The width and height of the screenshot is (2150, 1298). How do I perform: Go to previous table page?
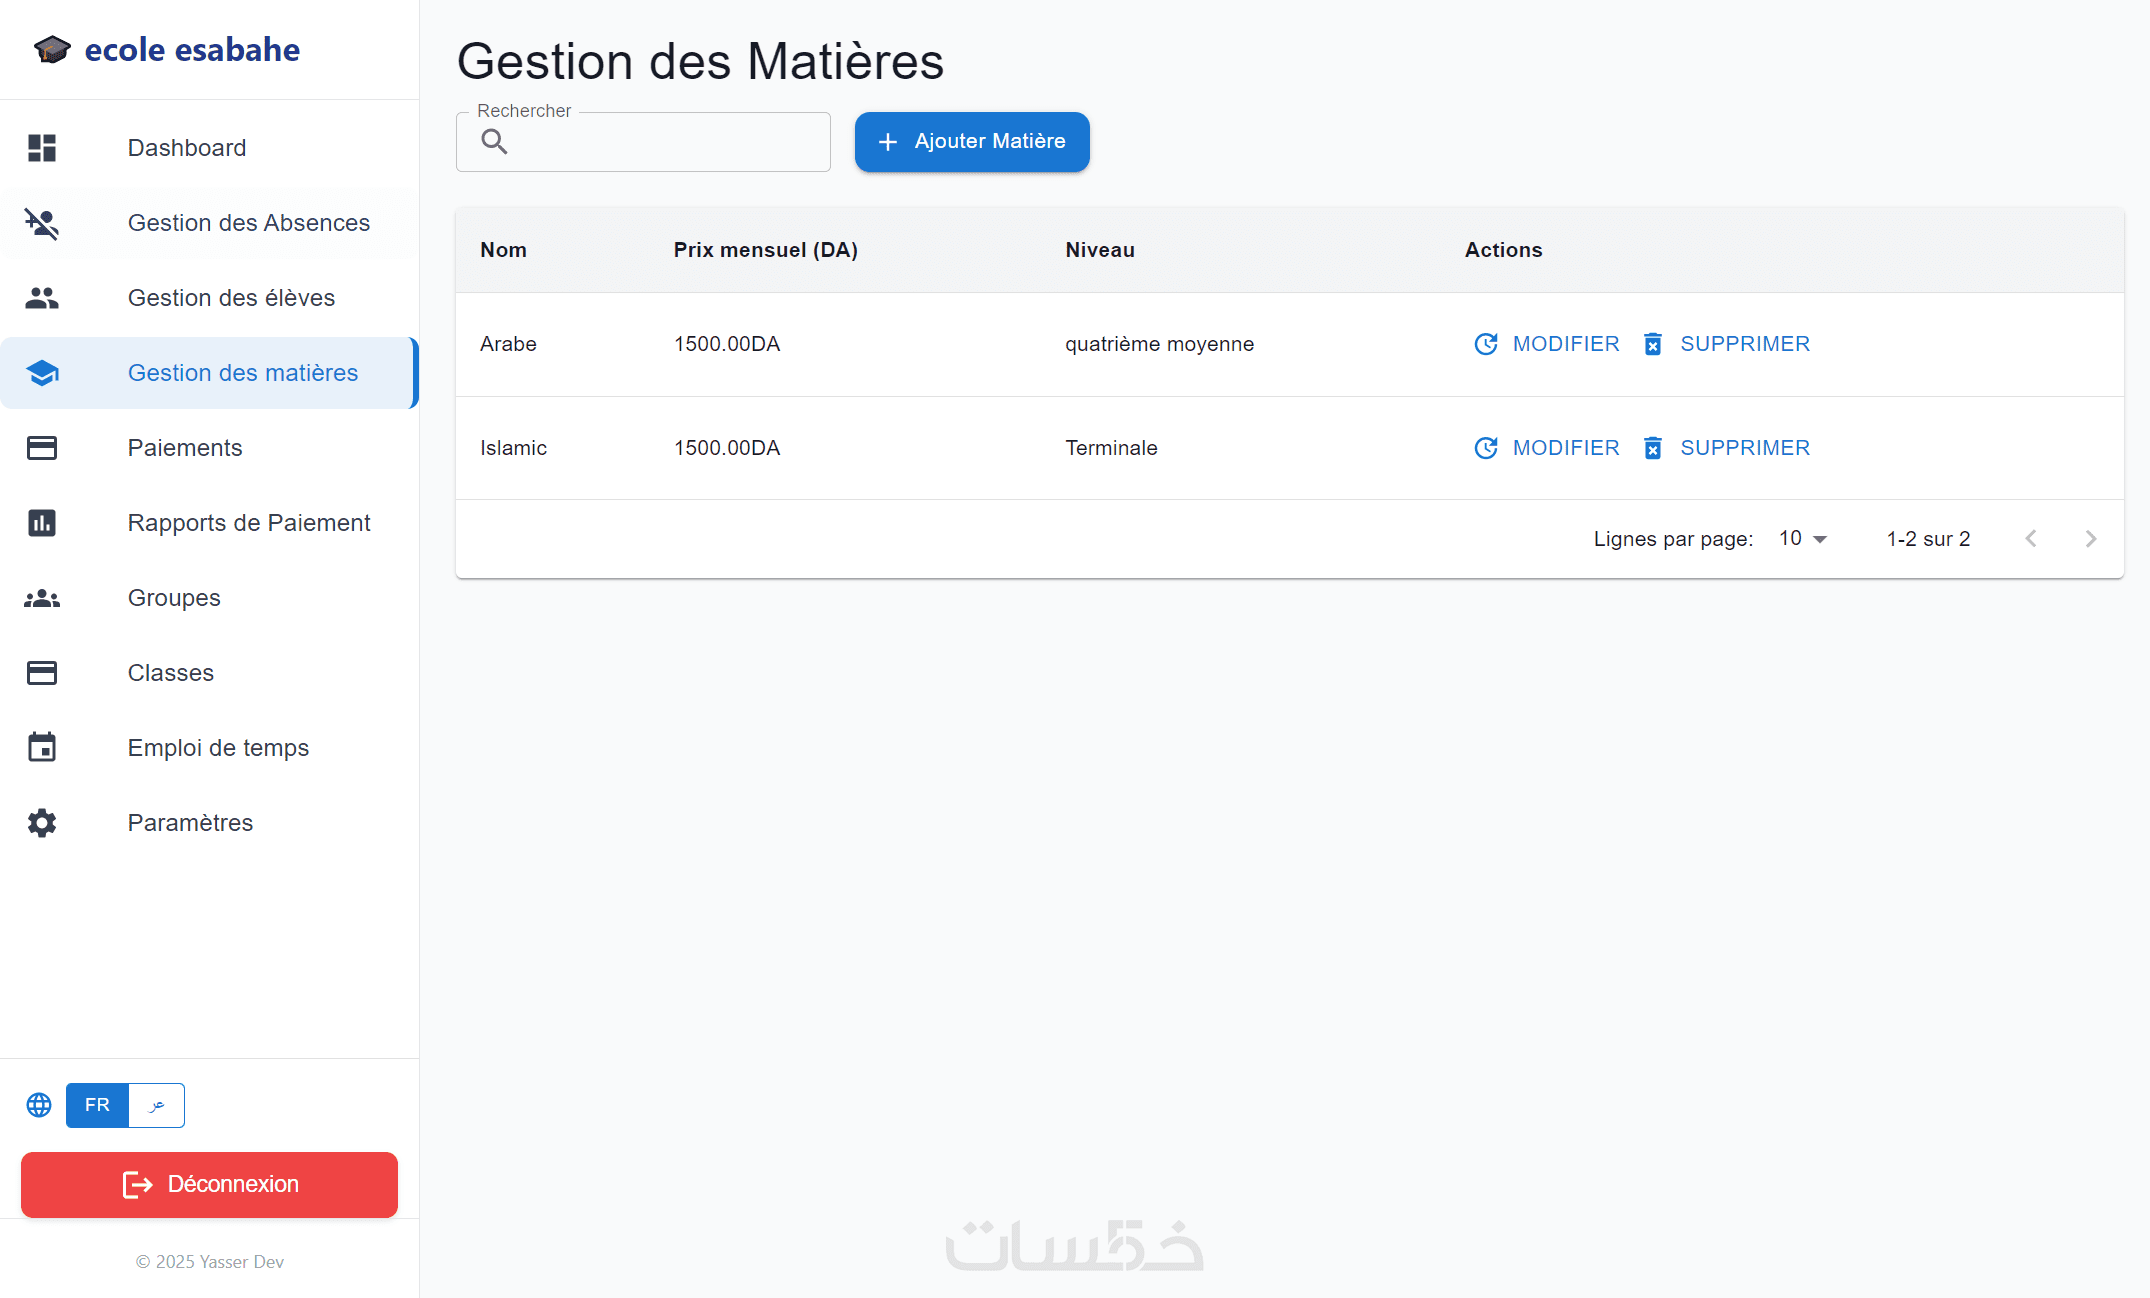pyautogui.click(x=2031, y=539)
